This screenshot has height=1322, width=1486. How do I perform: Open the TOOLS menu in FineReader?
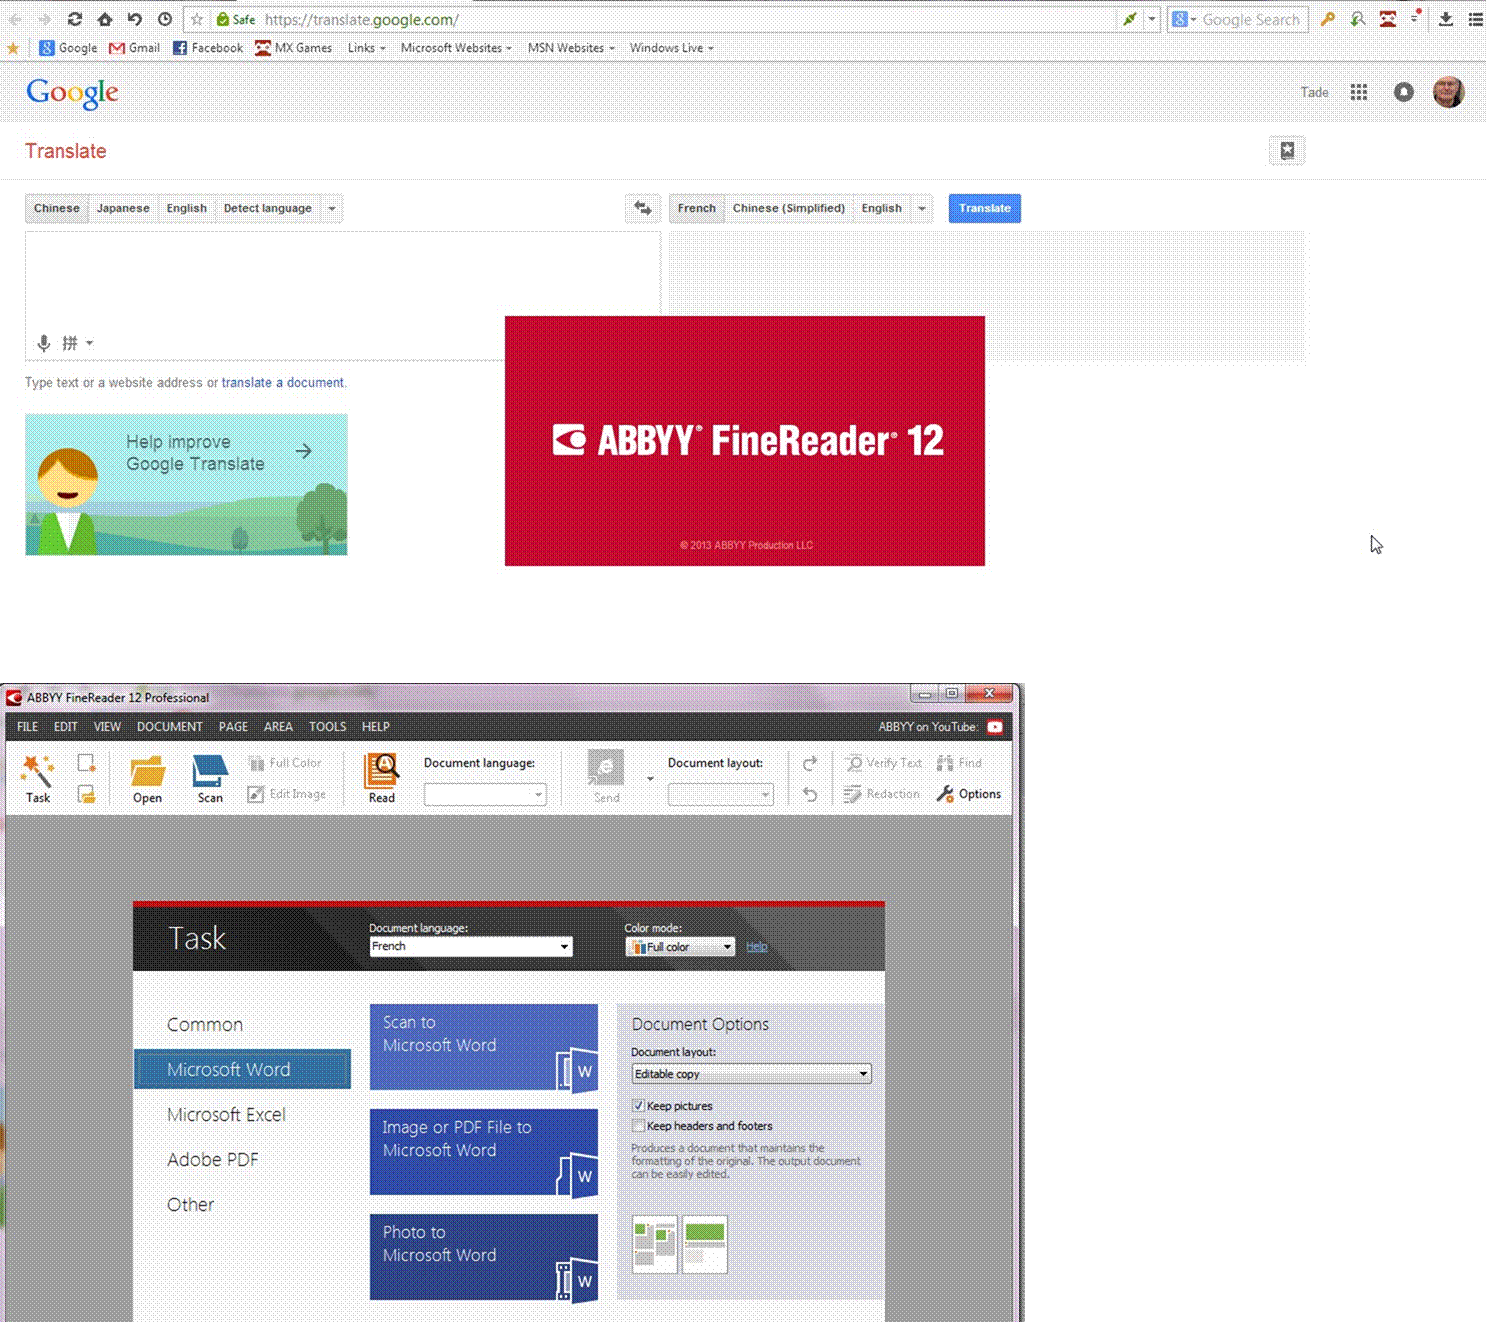tap(328, 727)
